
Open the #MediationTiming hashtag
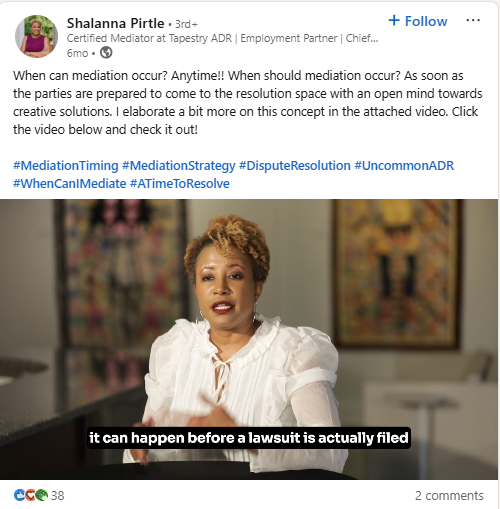[x=66, y=166]
